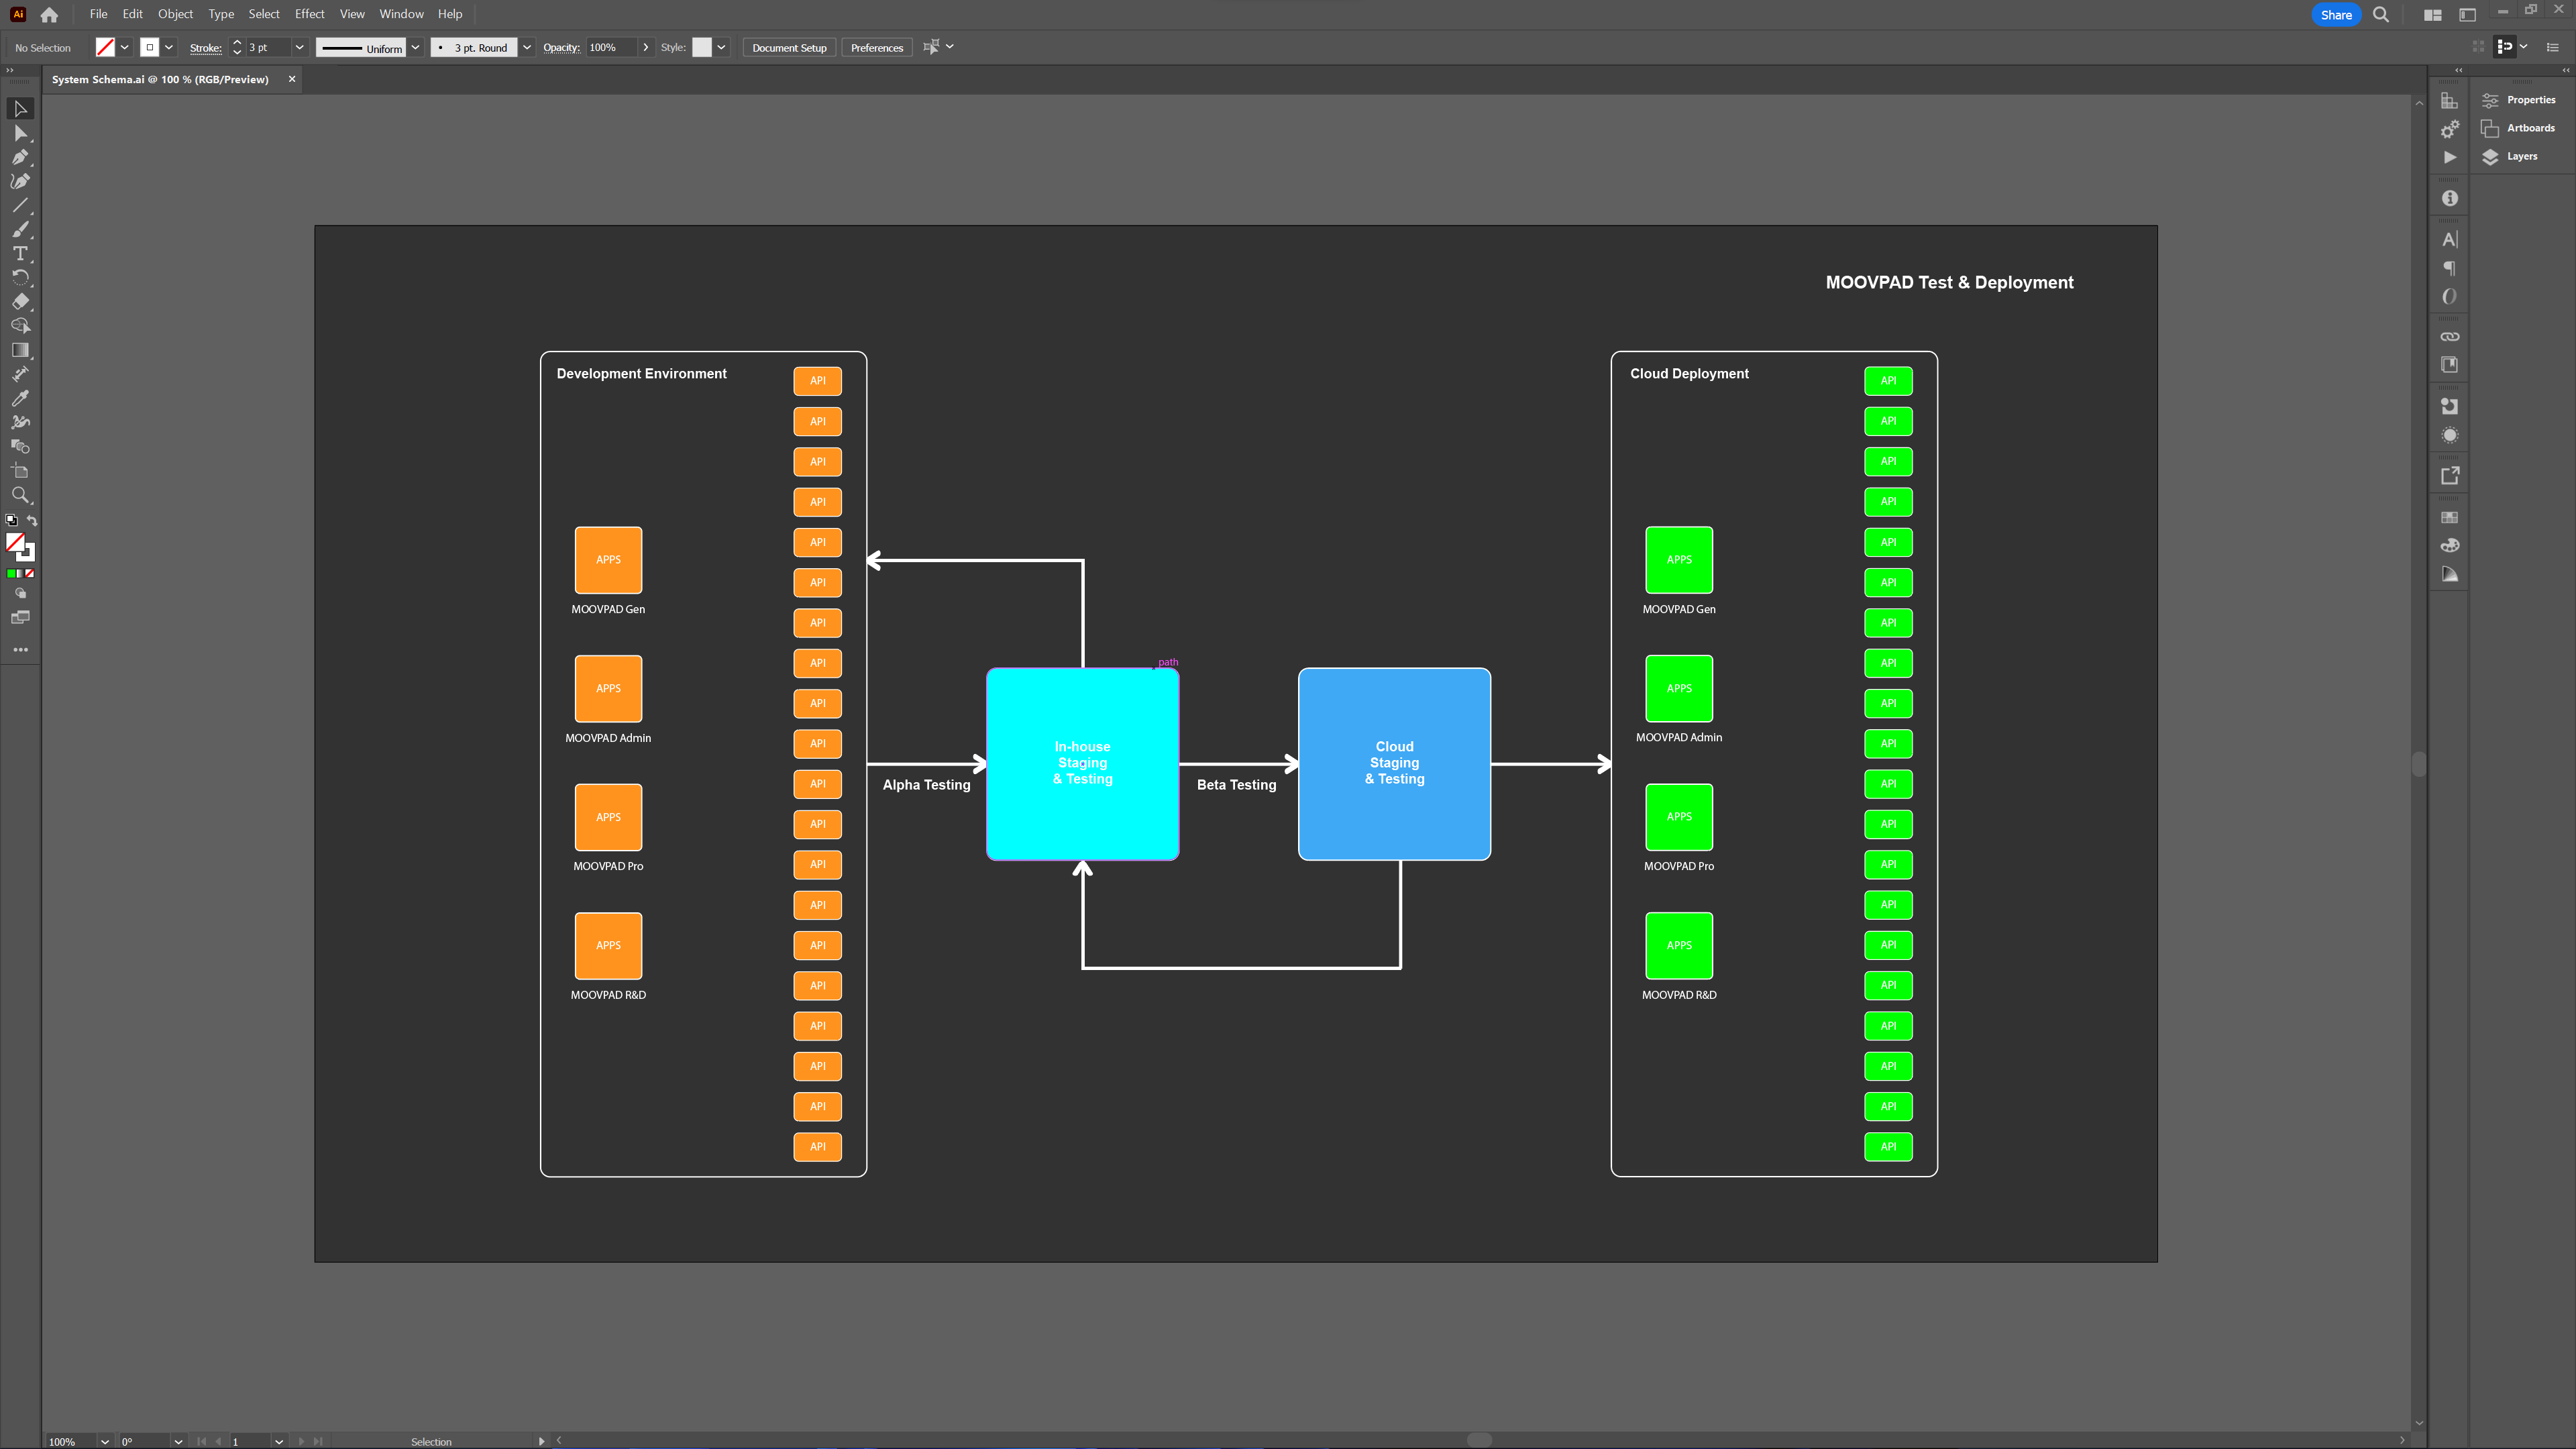This screenshot has height=1449, width=2576.
Task: Reset default fill and stroke
Action: [11, 520]
